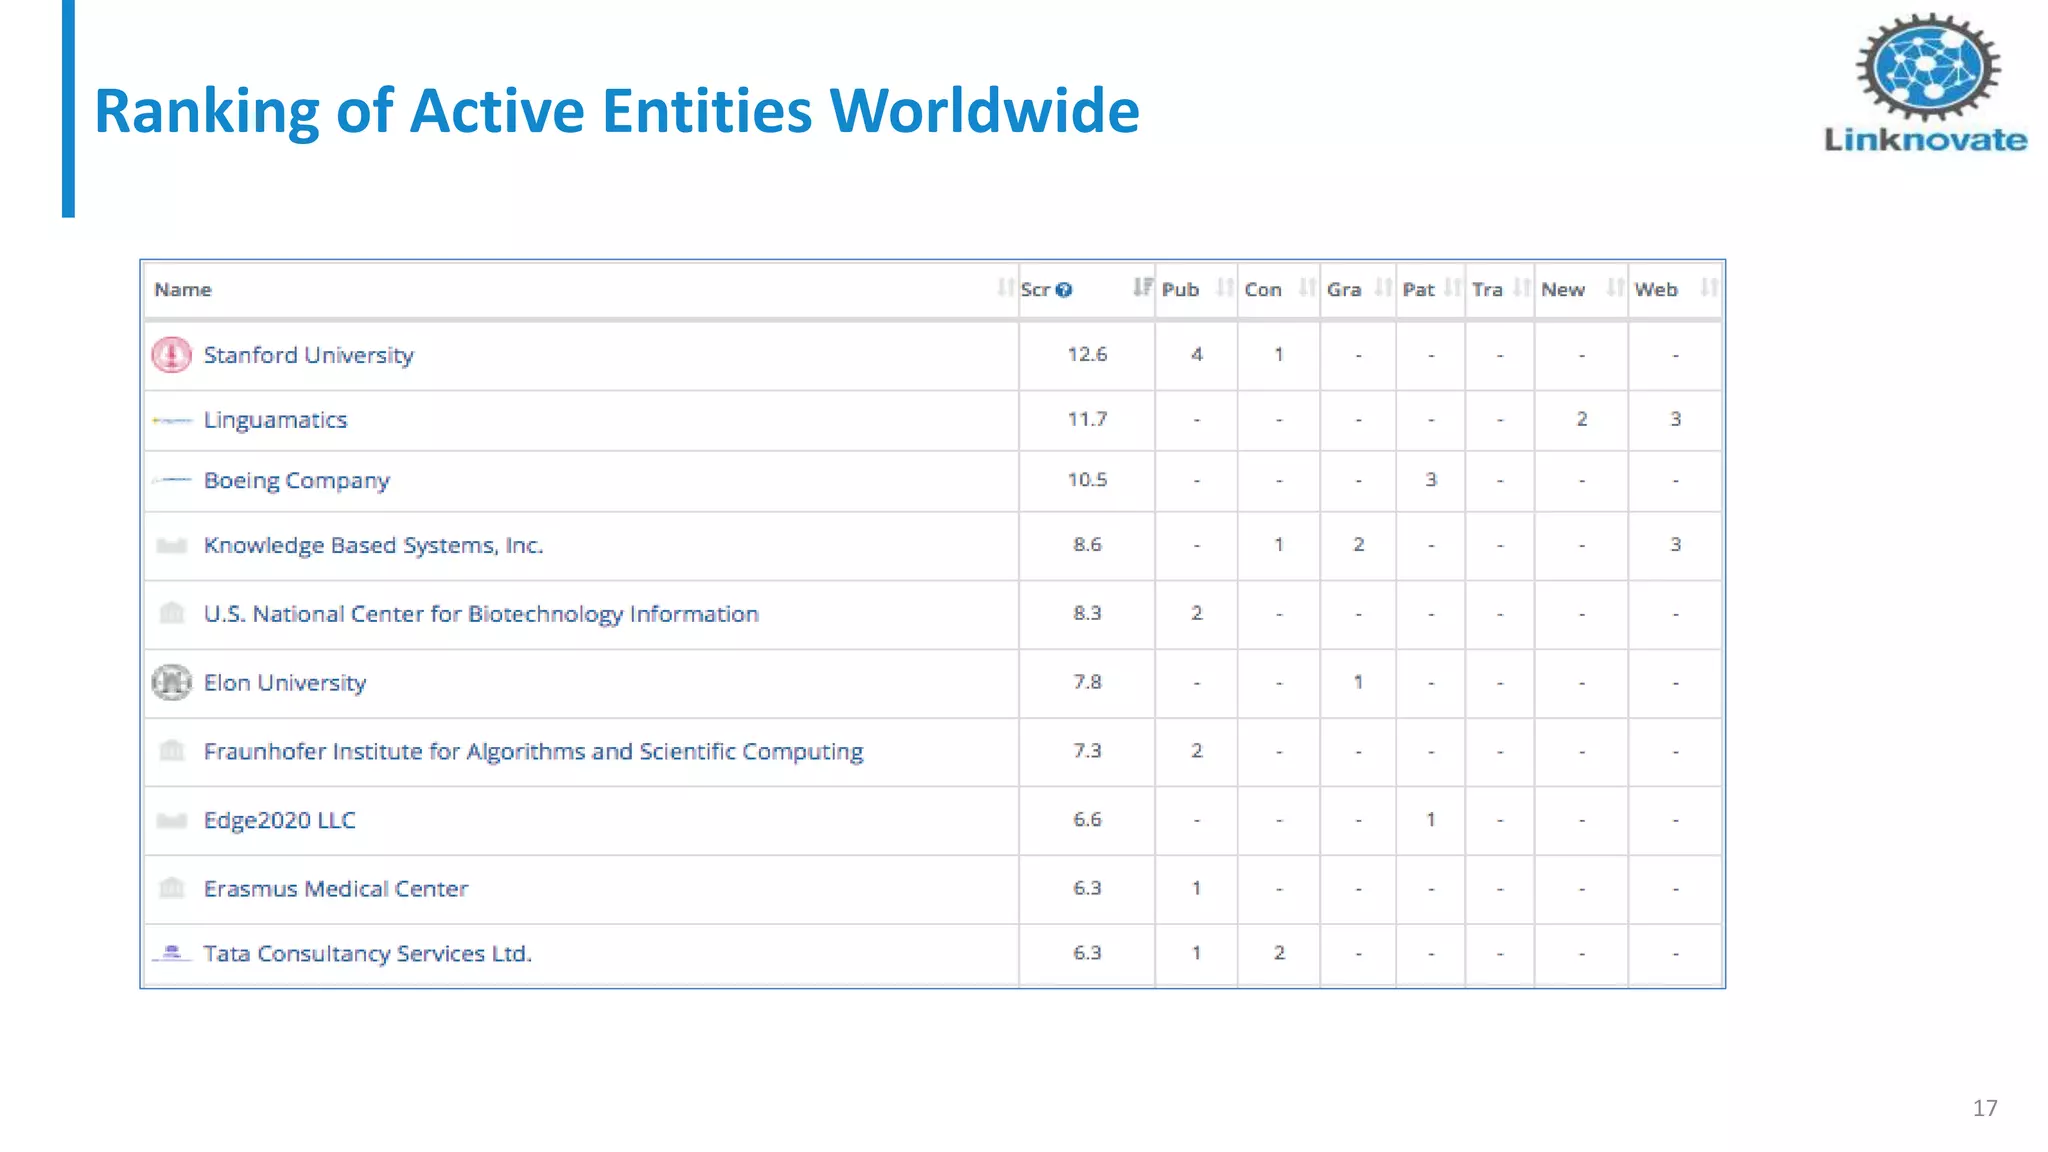
Task: Click the Edge2020 LLC factory icon
Action: coord(172,820)
